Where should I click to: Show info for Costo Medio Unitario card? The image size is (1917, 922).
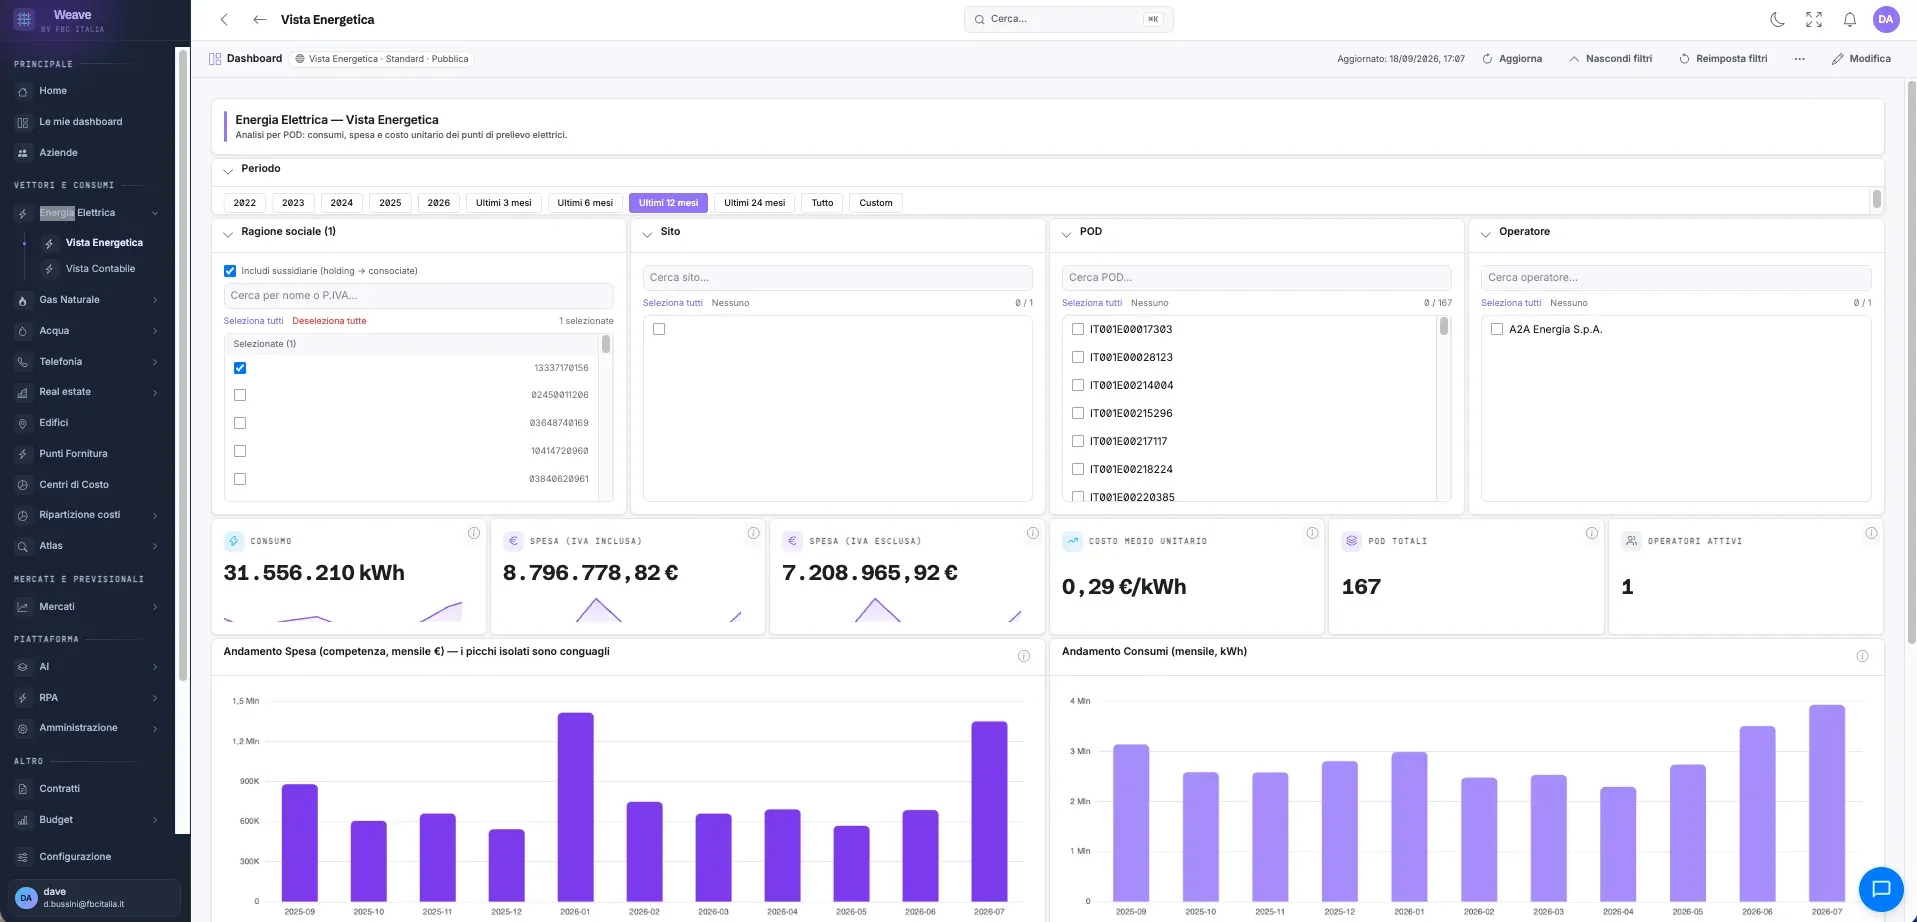(1312, 533)
